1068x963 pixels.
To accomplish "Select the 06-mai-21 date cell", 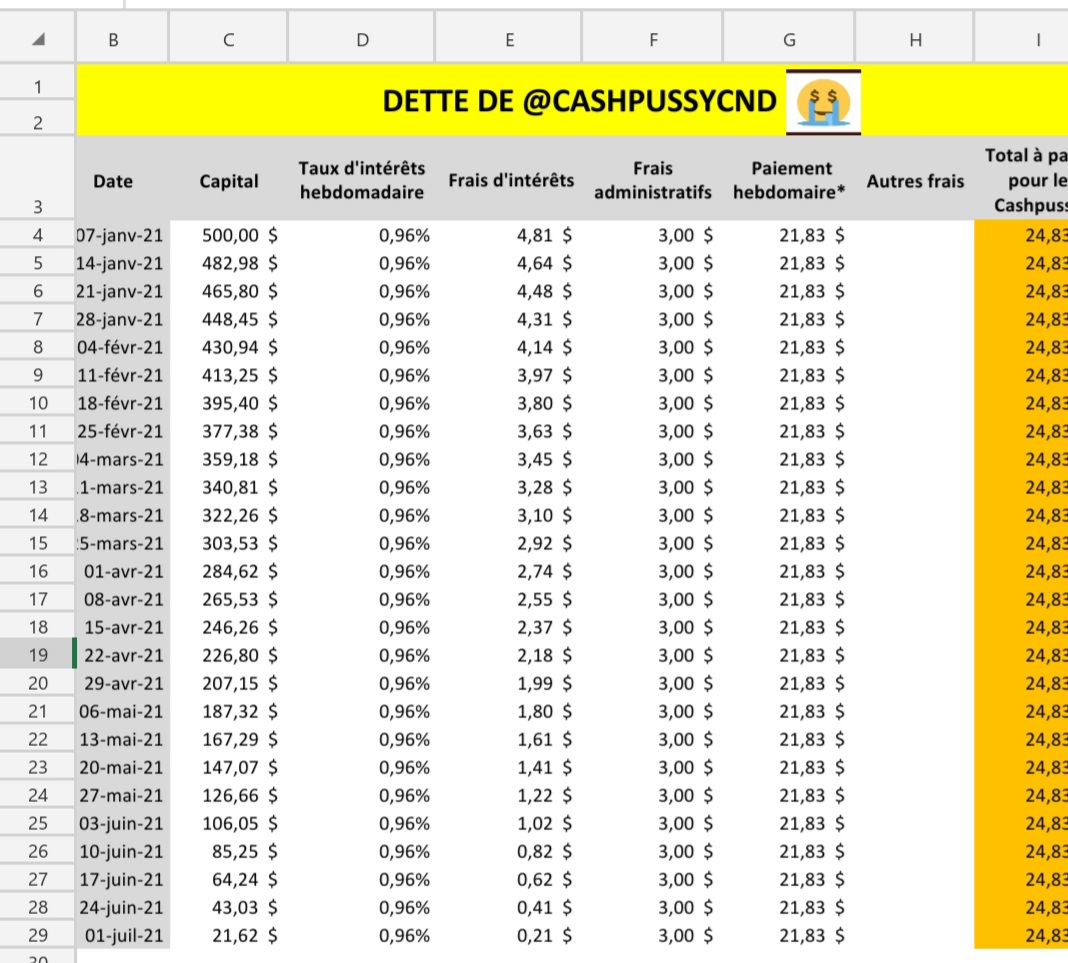I will (x=123, y=711).
